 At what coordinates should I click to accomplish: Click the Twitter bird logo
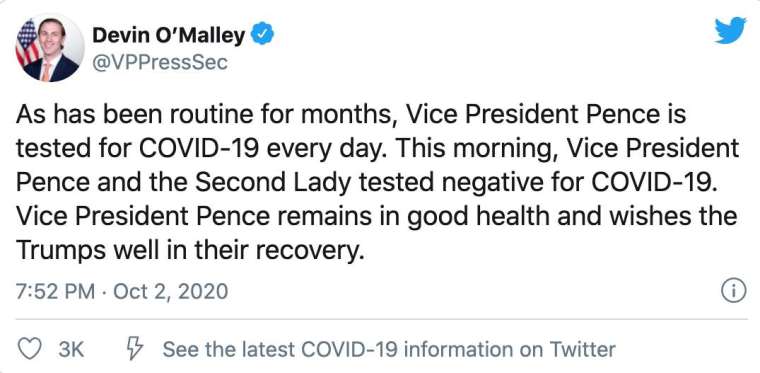click(x=730, y=30)
